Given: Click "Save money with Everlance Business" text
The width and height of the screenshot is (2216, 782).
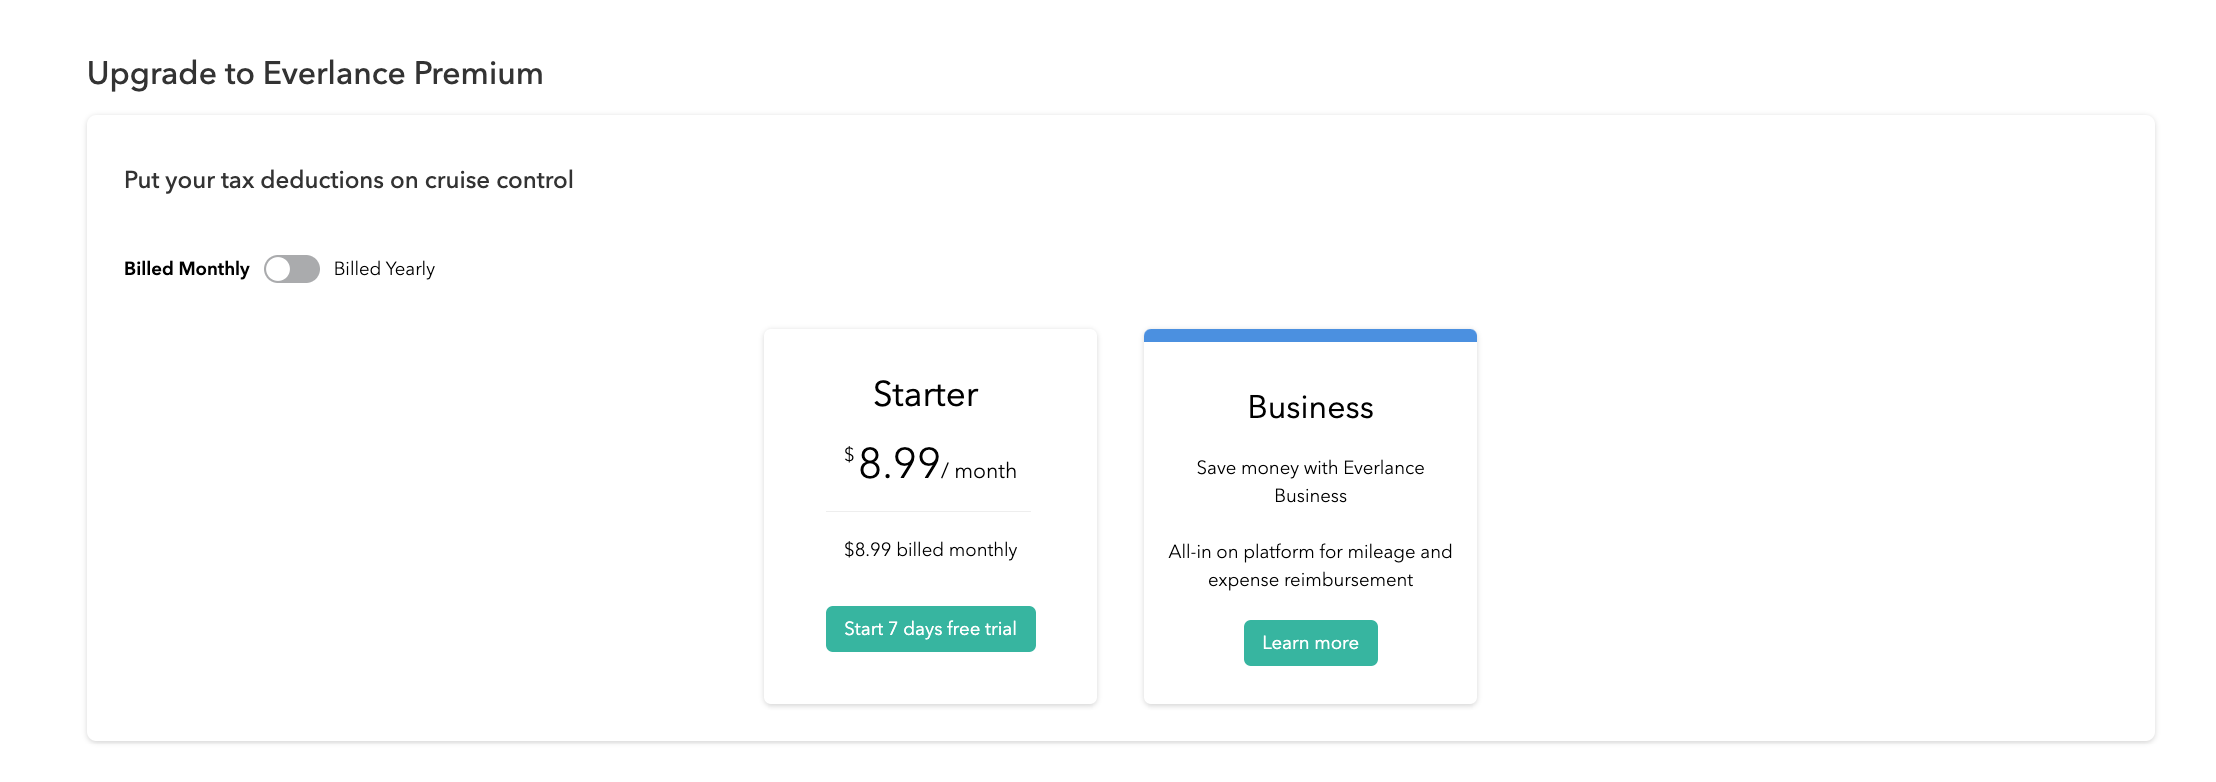Looking at the screenshot, I should tap(1310, 481).
